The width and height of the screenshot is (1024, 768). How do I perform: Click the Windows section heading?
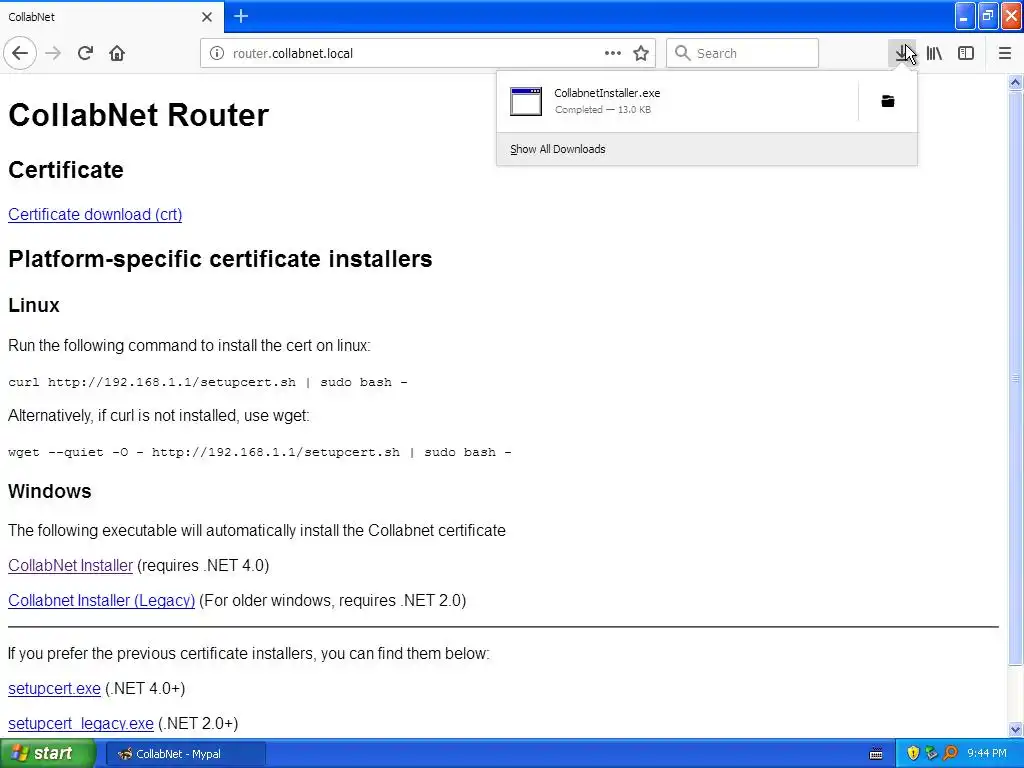pyautogui.click(x=50, y=491)
